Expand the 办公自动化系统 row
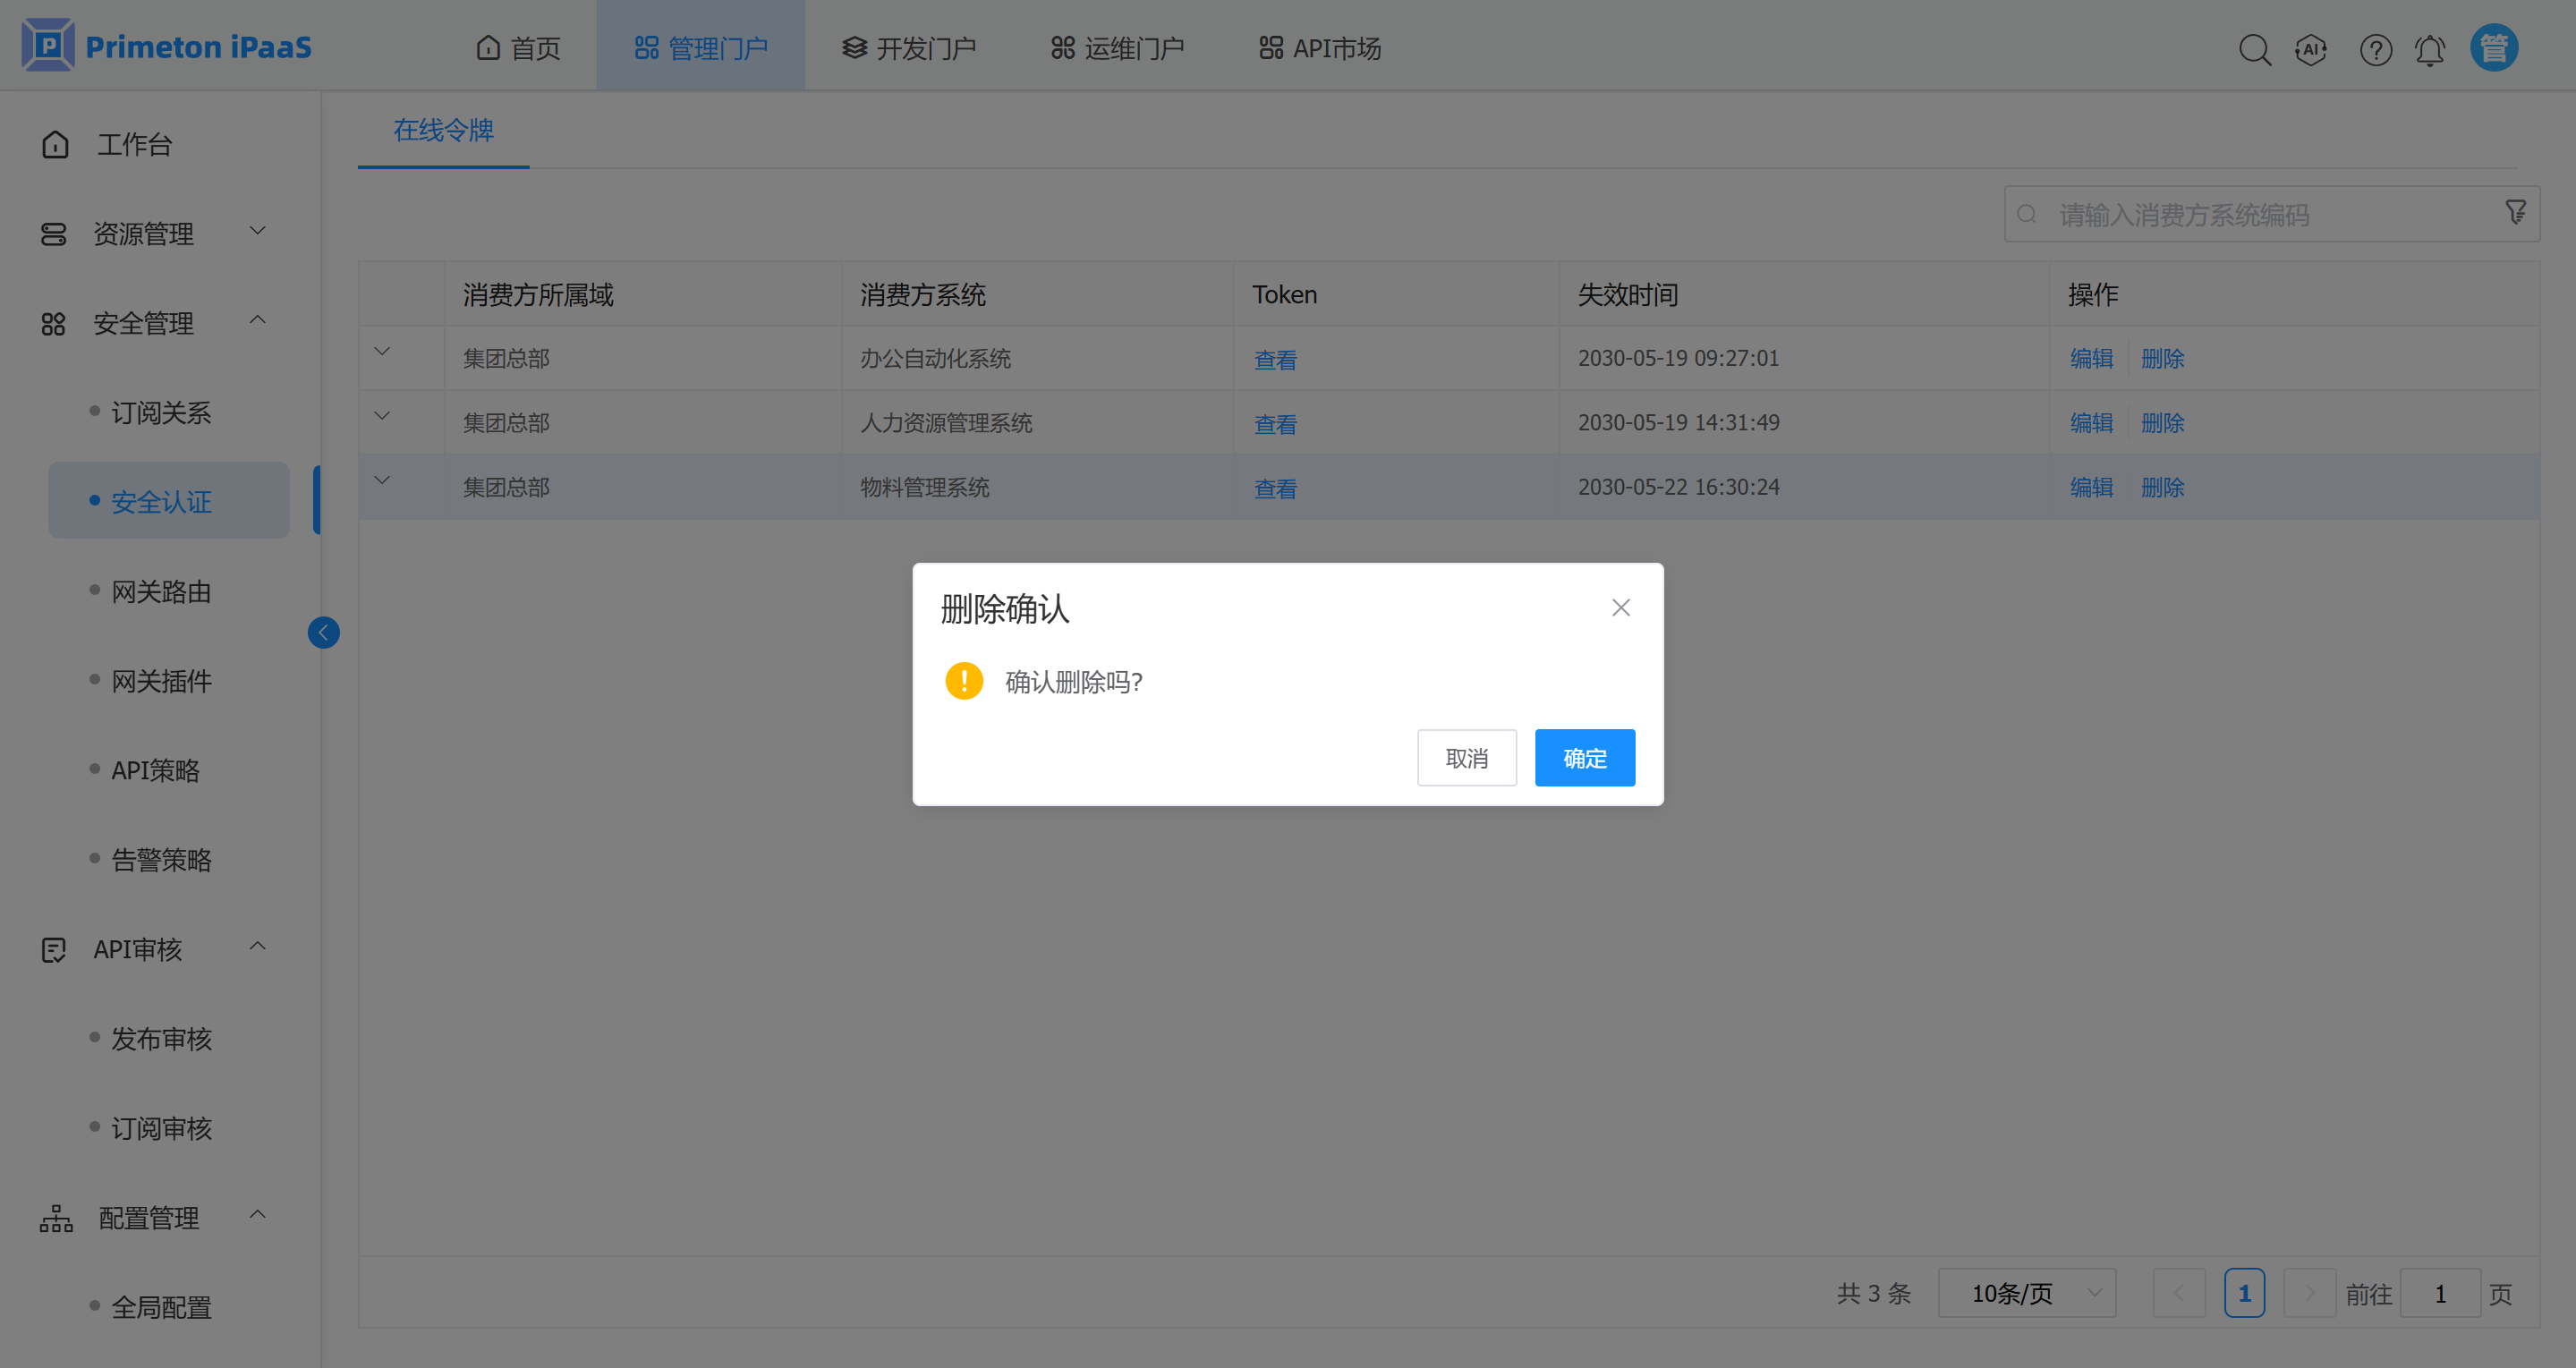The height and width of the screenshot is (1368, 2576). tap(382, 351)
